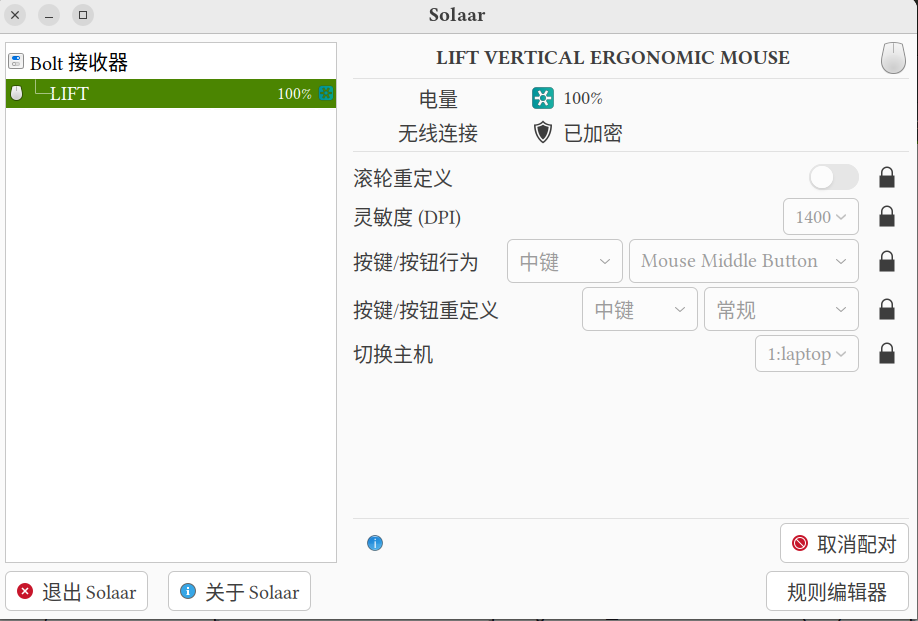
Task: Click the 取消配对 button
Action: [x=845, y=543]
